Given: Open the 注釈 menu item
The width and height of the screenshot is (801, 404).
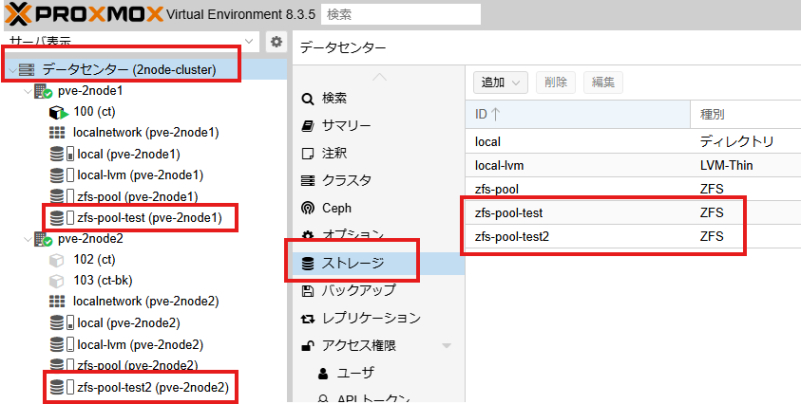Looking at the screenshot, I should point(335,153).
